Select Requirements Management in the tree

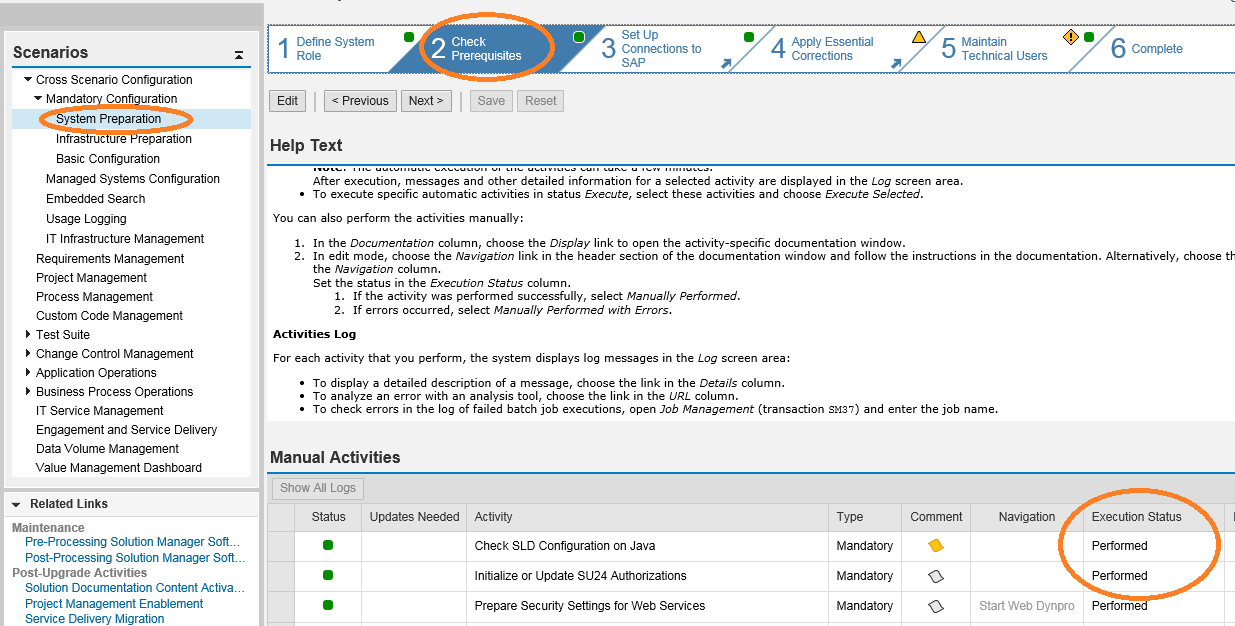(110, 259)
